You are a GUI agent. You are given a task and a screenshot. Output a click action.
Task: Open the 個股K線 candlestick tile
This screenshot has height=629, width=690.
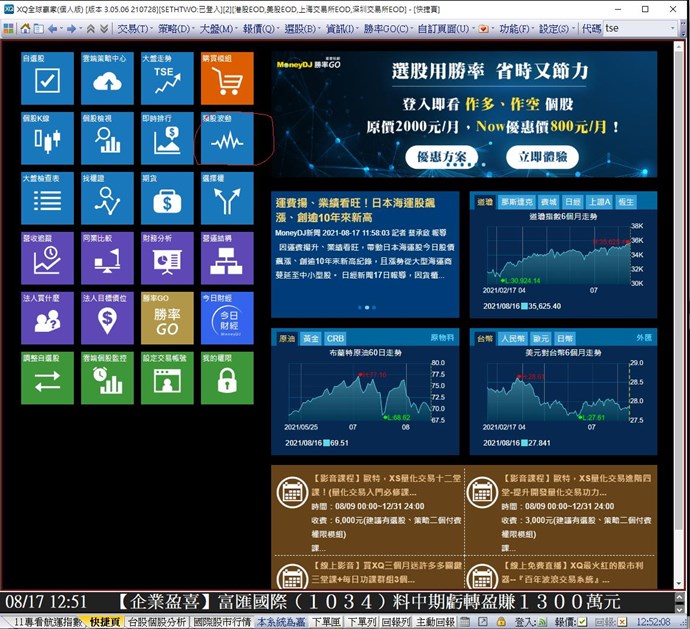(x=47, y=138)
